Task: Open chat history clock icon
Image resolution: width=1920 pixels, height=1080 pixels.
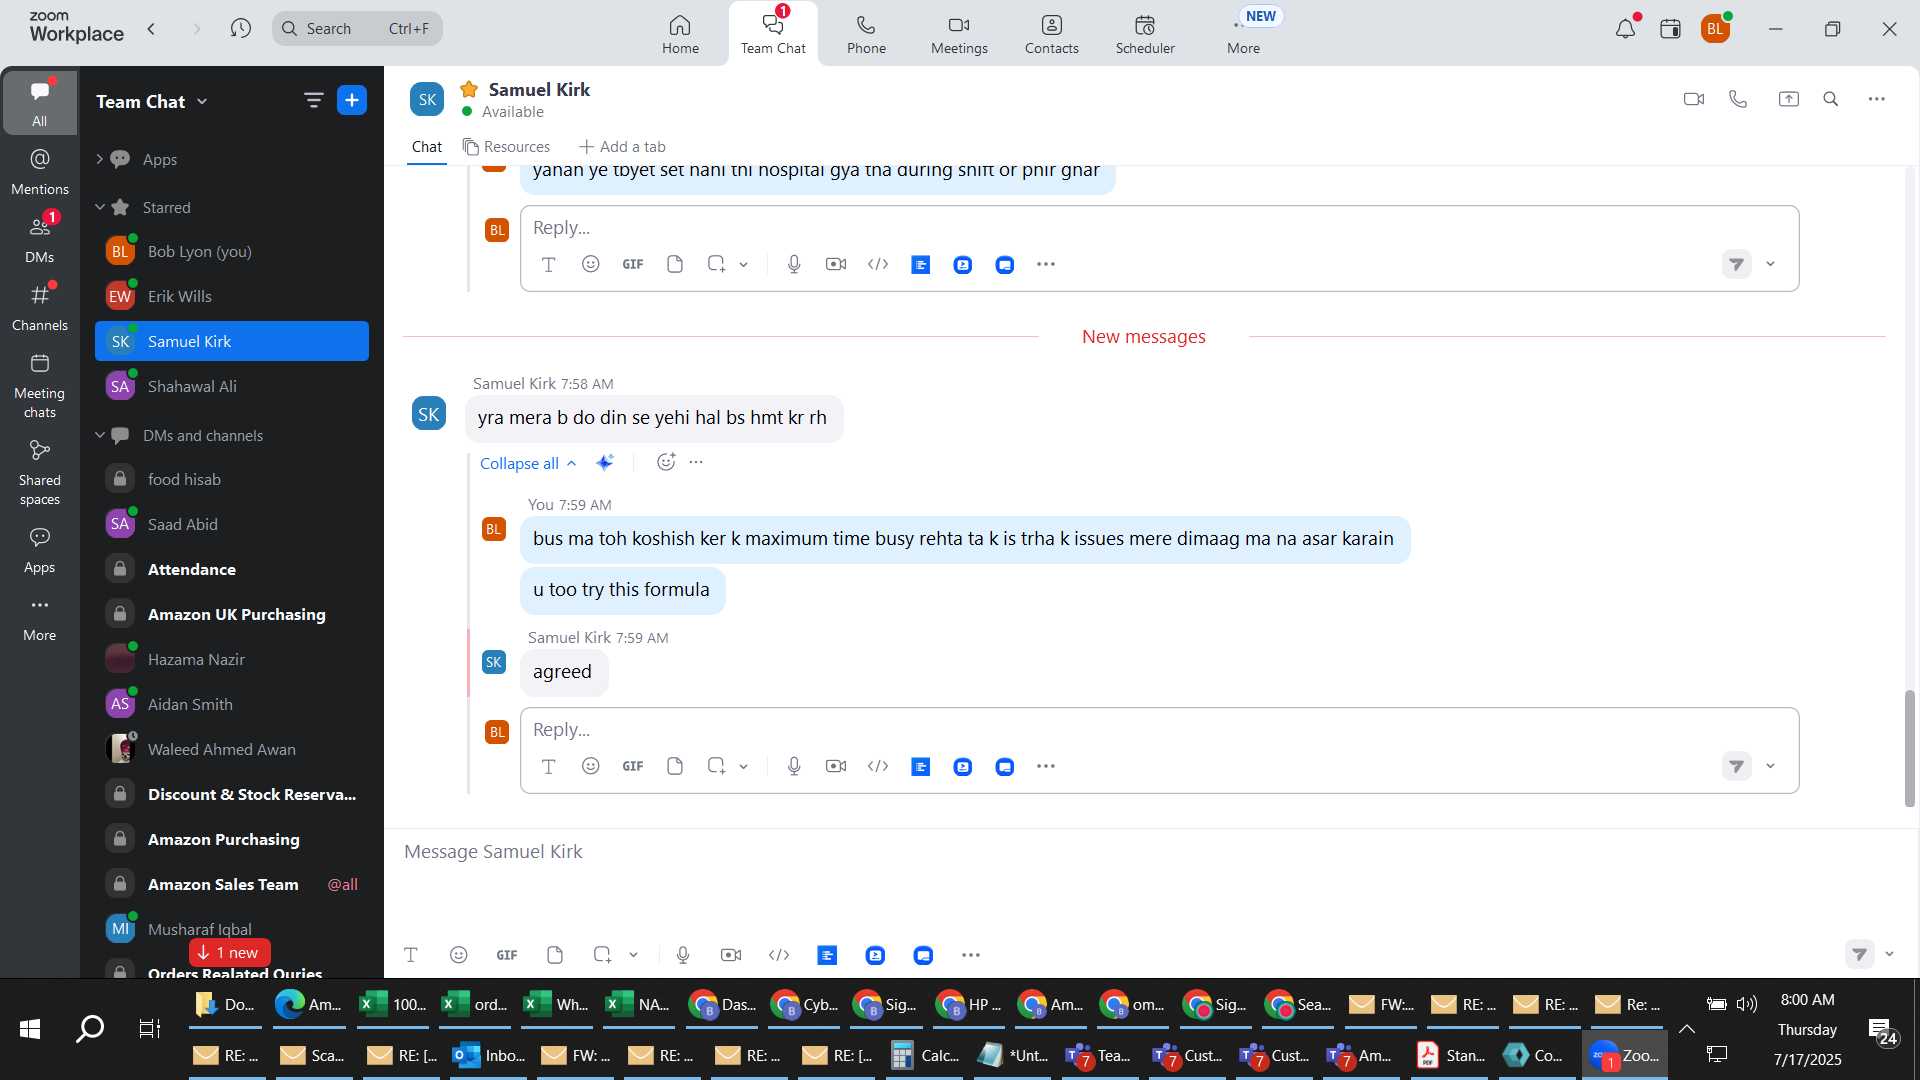Action: click(x=240, y=28)
